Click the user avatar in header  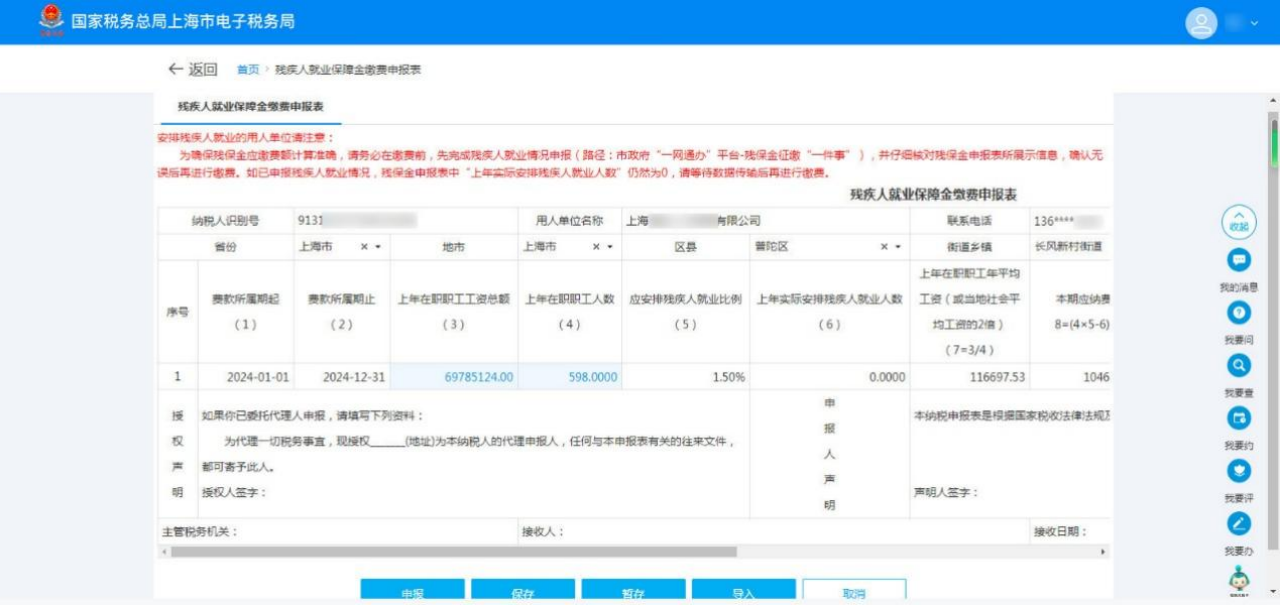click(x=1201, y=23)
